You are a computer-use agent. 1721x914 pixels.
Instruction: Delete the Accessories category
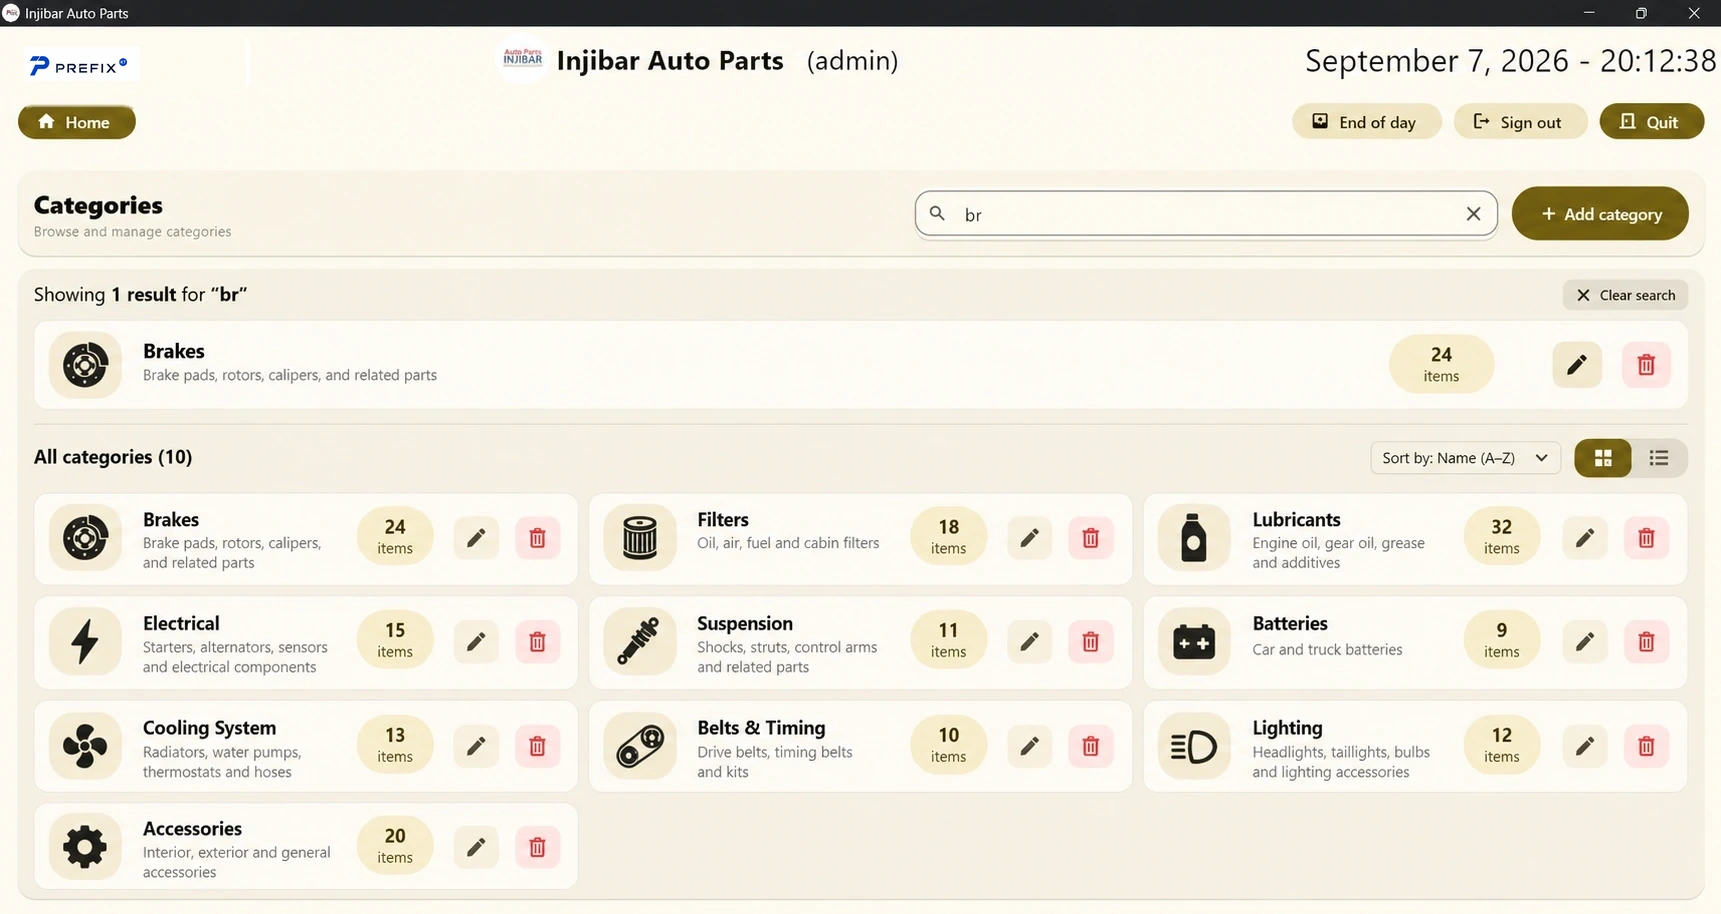537,847
